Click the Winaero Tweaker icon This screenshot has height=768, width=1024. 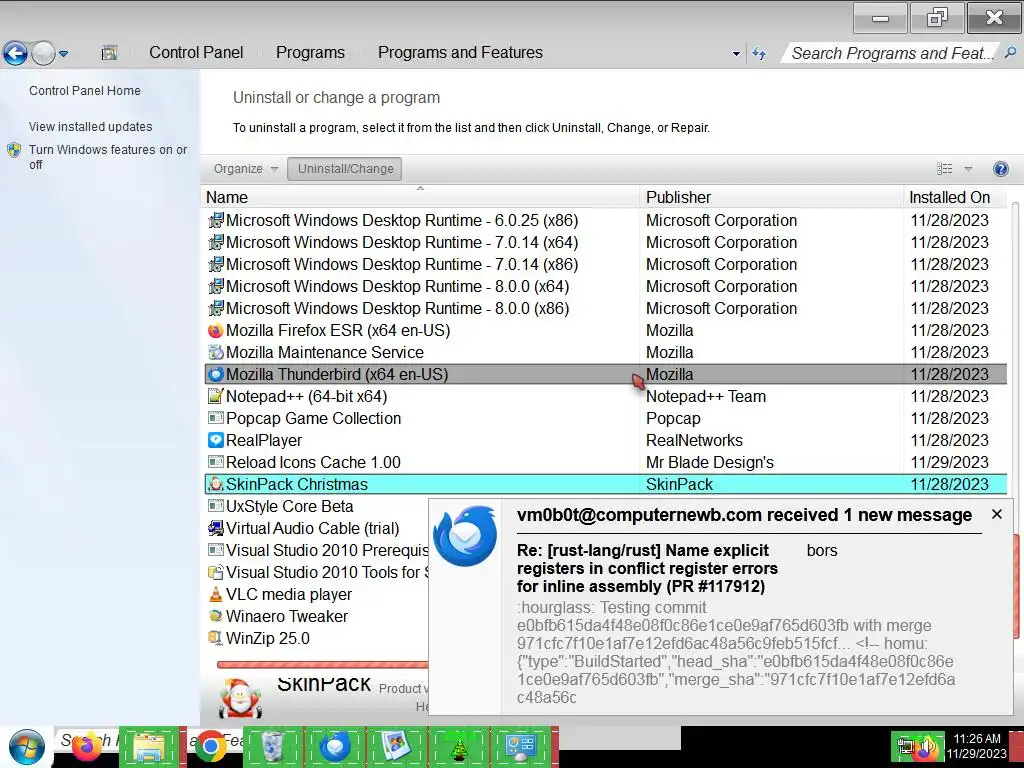point(216,616)
